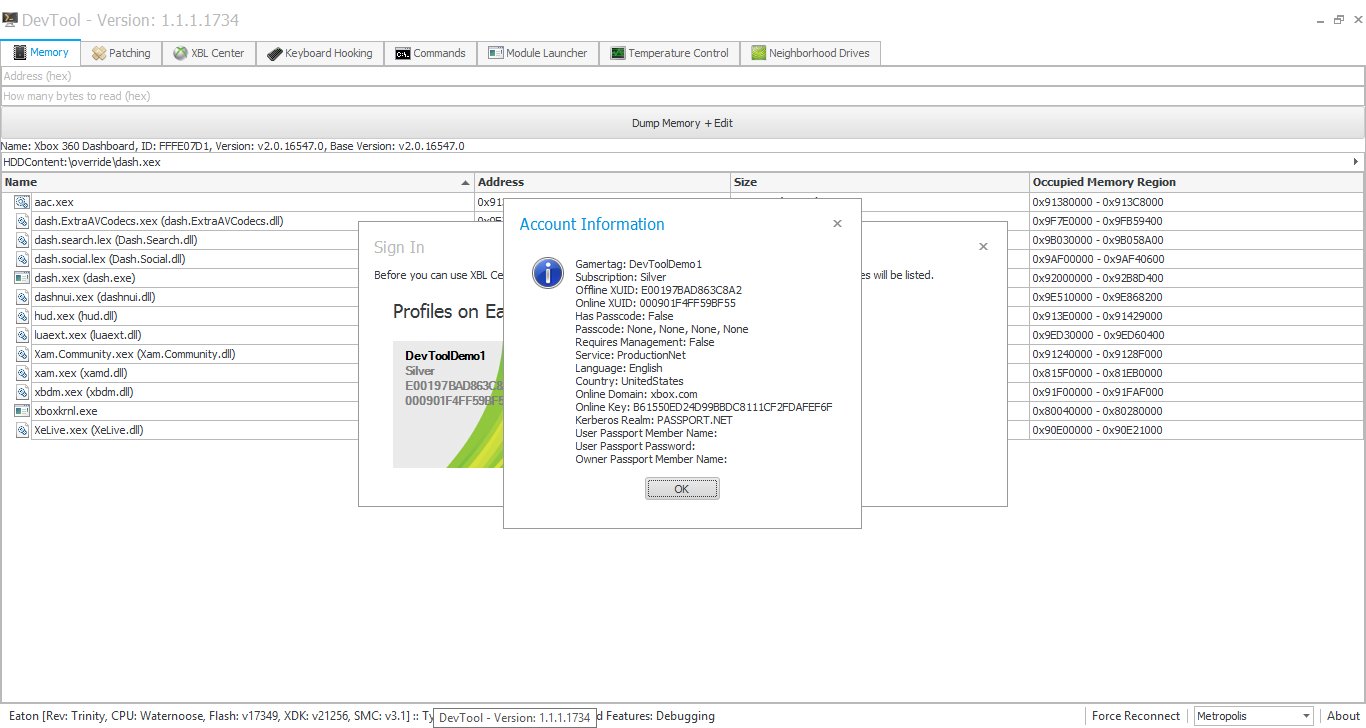Open the XBL Center tab

[209, 53]
